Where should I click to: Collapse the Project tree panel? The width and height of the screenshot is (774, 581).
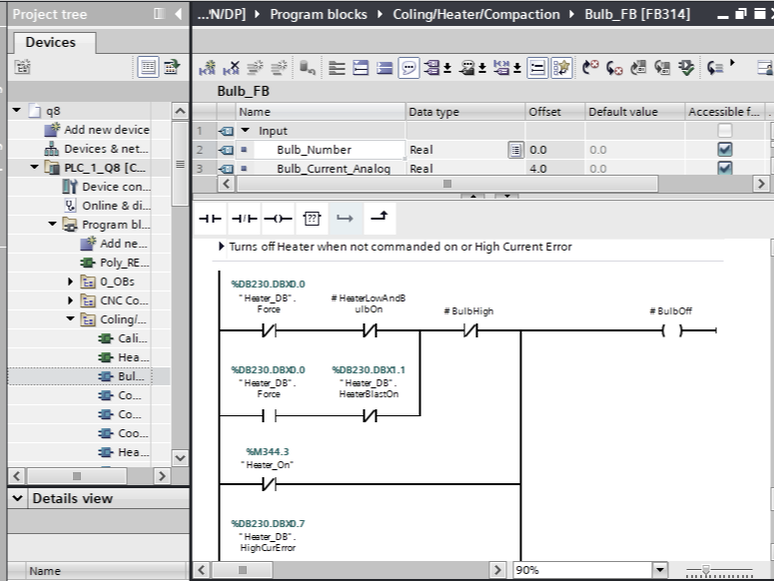point(178,14)
